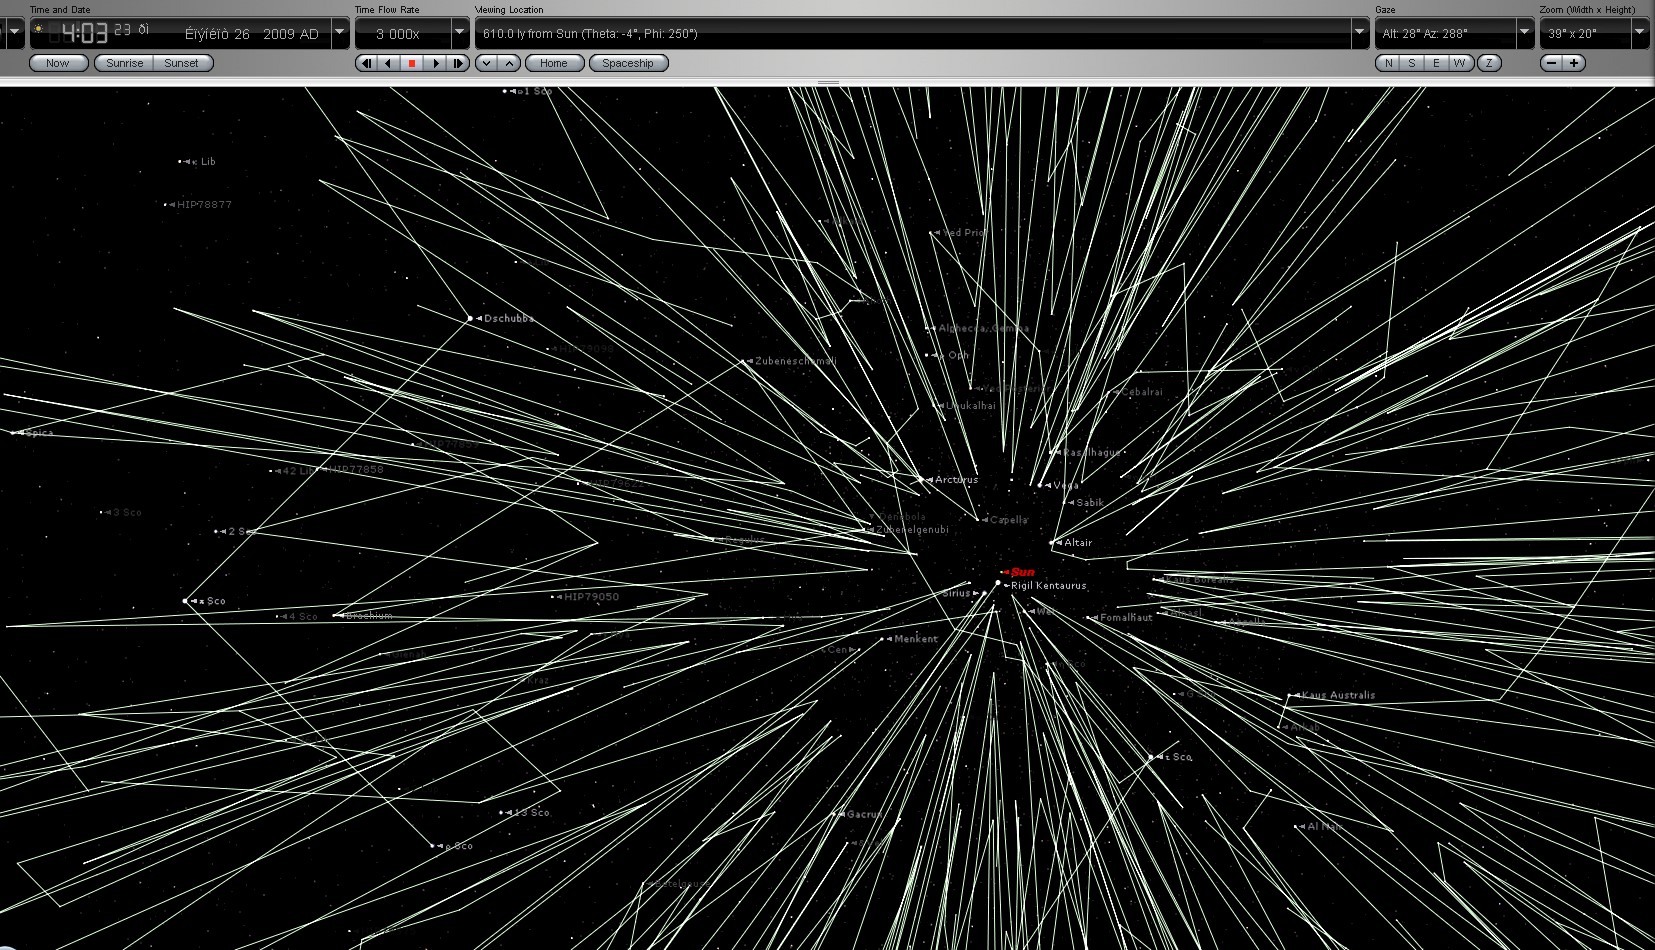
Task: Step time backward one step
Action: coord(366,63)
